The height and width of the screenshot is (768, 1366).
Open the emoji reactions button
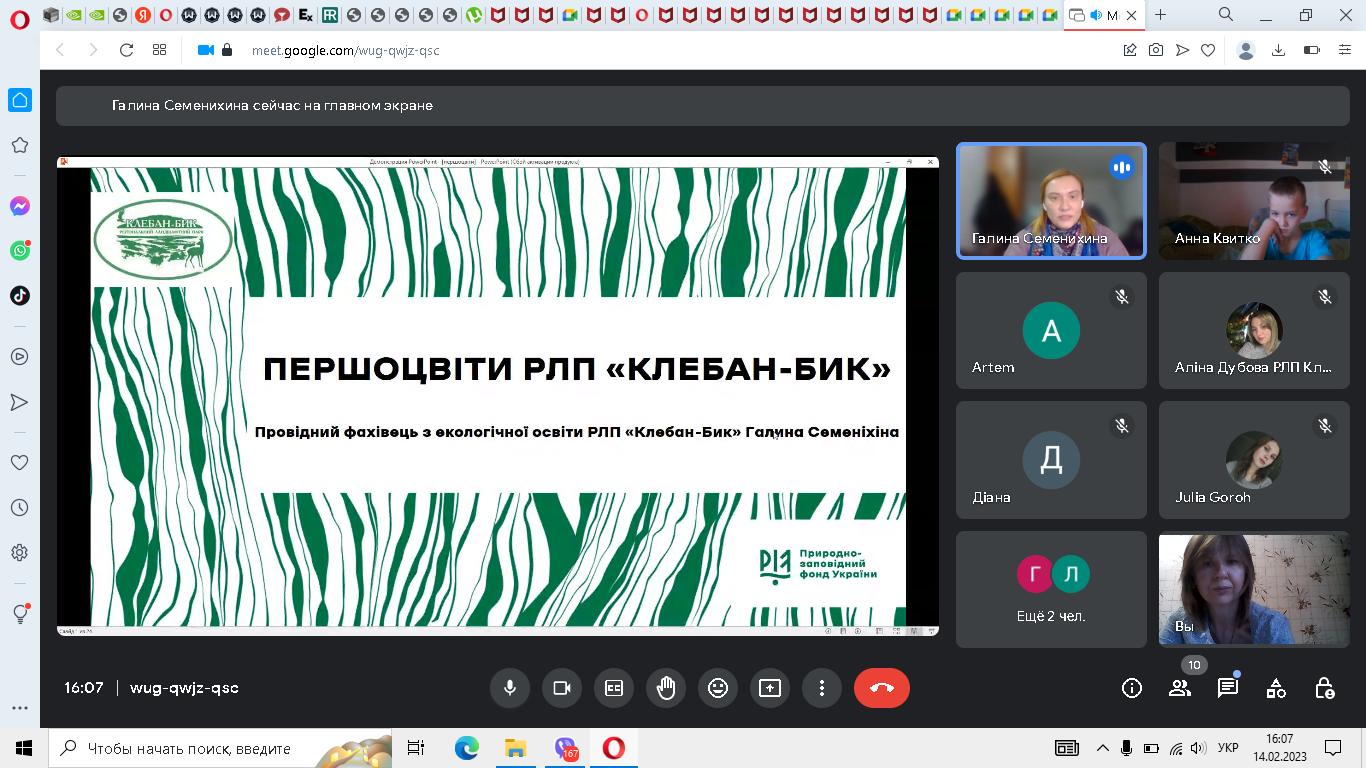pyautogui.click(x=718, y=688)
